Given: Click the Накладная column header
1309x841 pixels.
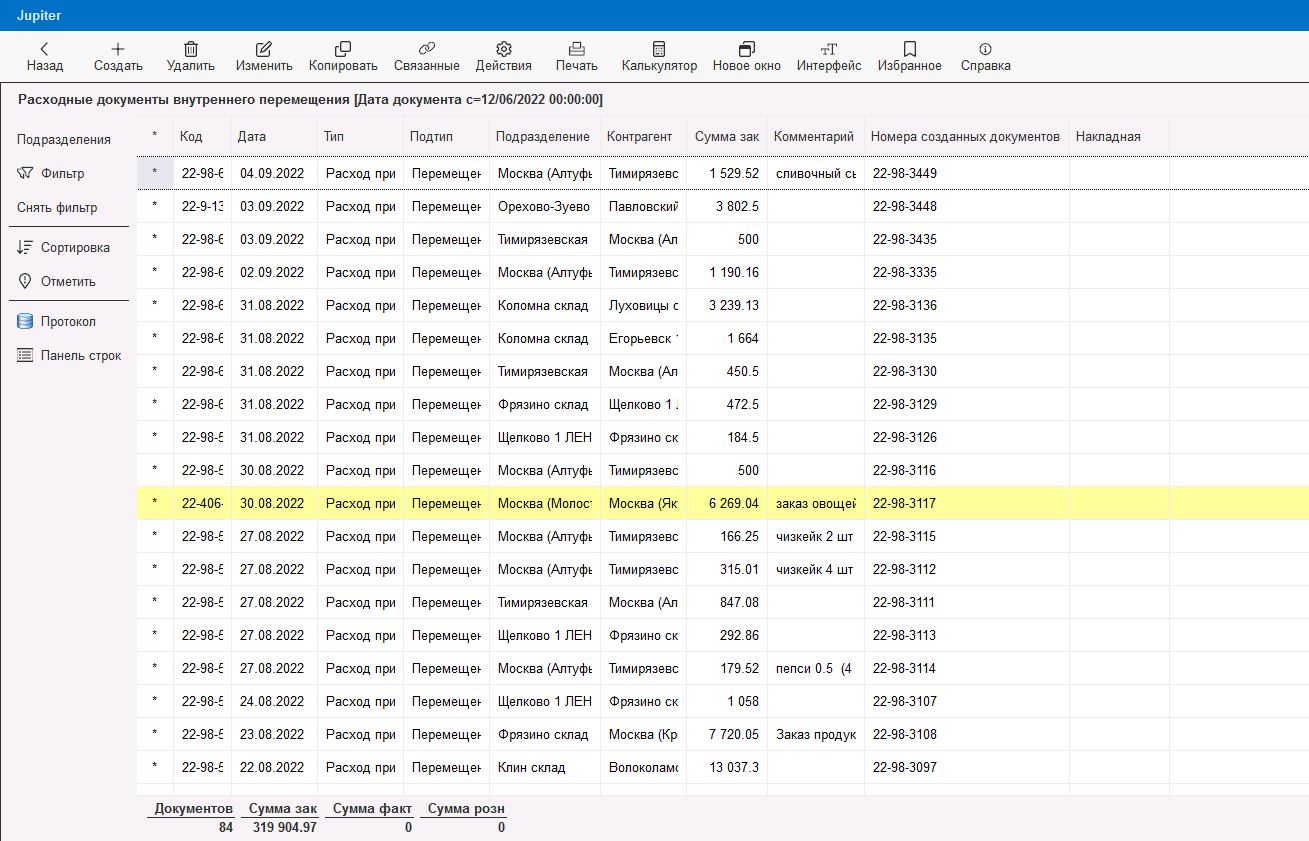Looking at the screenshot, I should pyautogui.click(x=1119, y=136).
